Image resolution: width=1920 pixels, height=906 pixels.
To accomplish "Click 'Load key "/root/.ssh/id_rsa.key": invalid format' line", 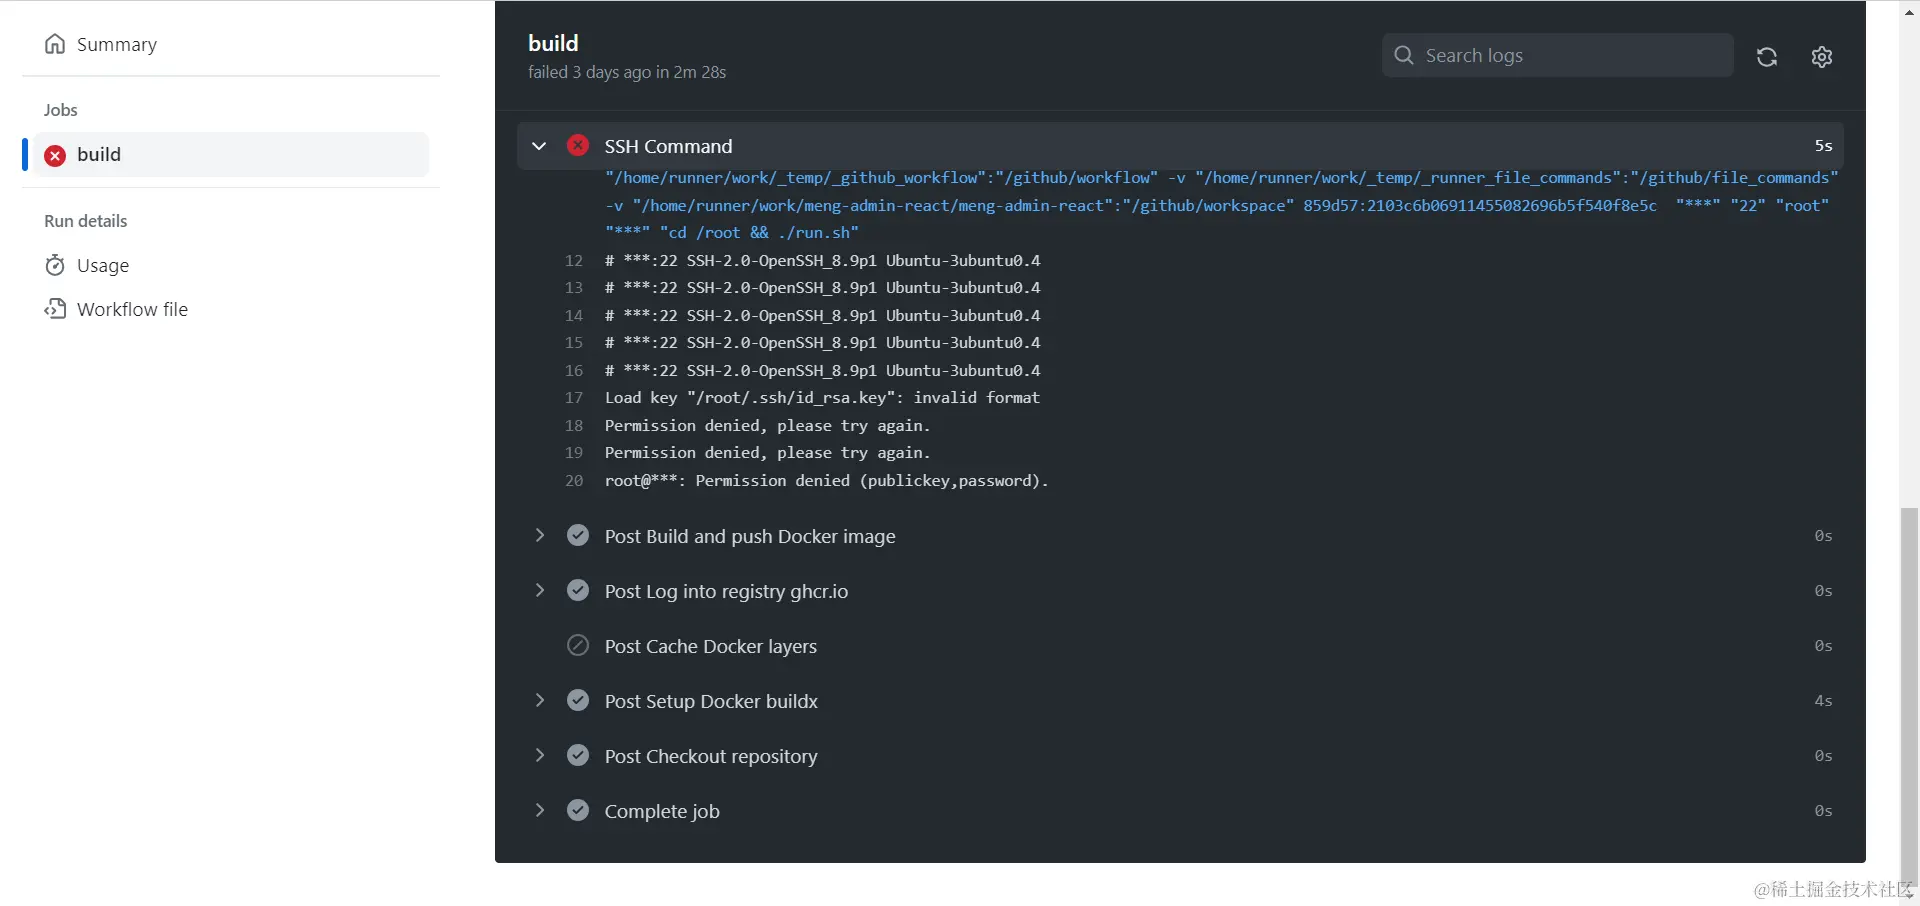I will point(822,398).
